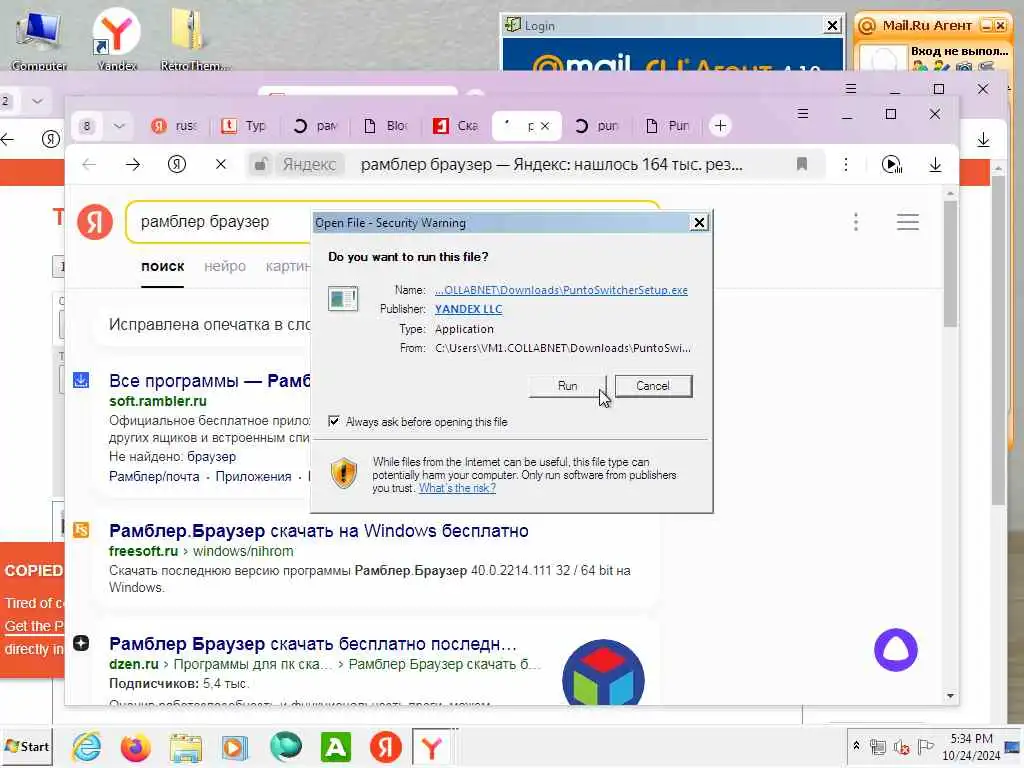1024x768 pixels.
Task: Open the PuntoSwitcherSetup.exe name link
Action: click(561, 290)
